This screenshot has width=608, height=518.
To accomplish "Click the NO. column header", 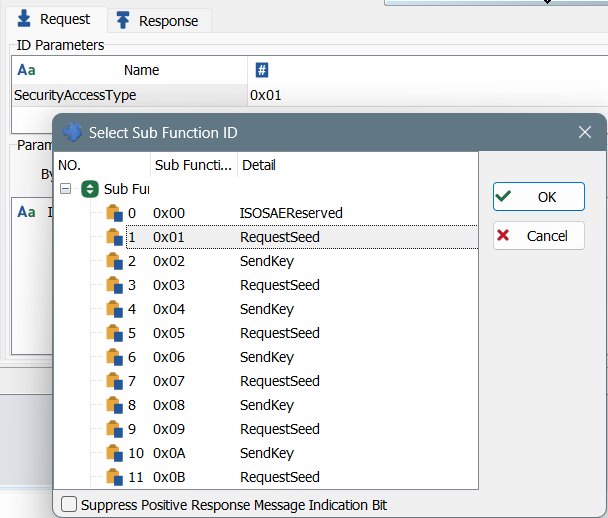I will (102, 165).
